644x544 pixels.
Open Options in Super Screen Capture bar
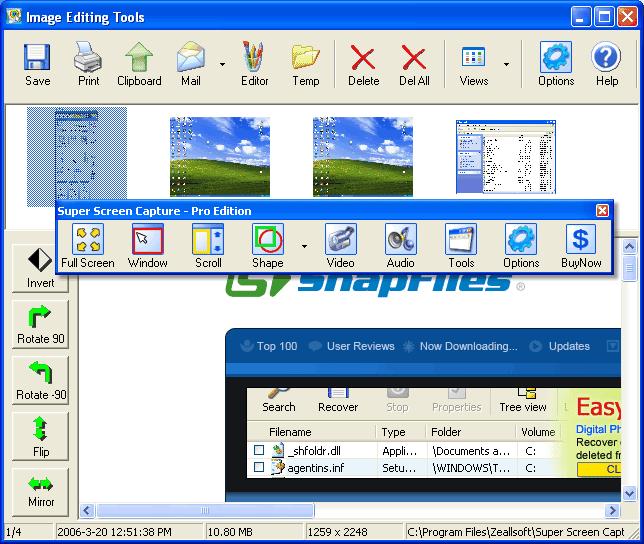coord(521,239)
